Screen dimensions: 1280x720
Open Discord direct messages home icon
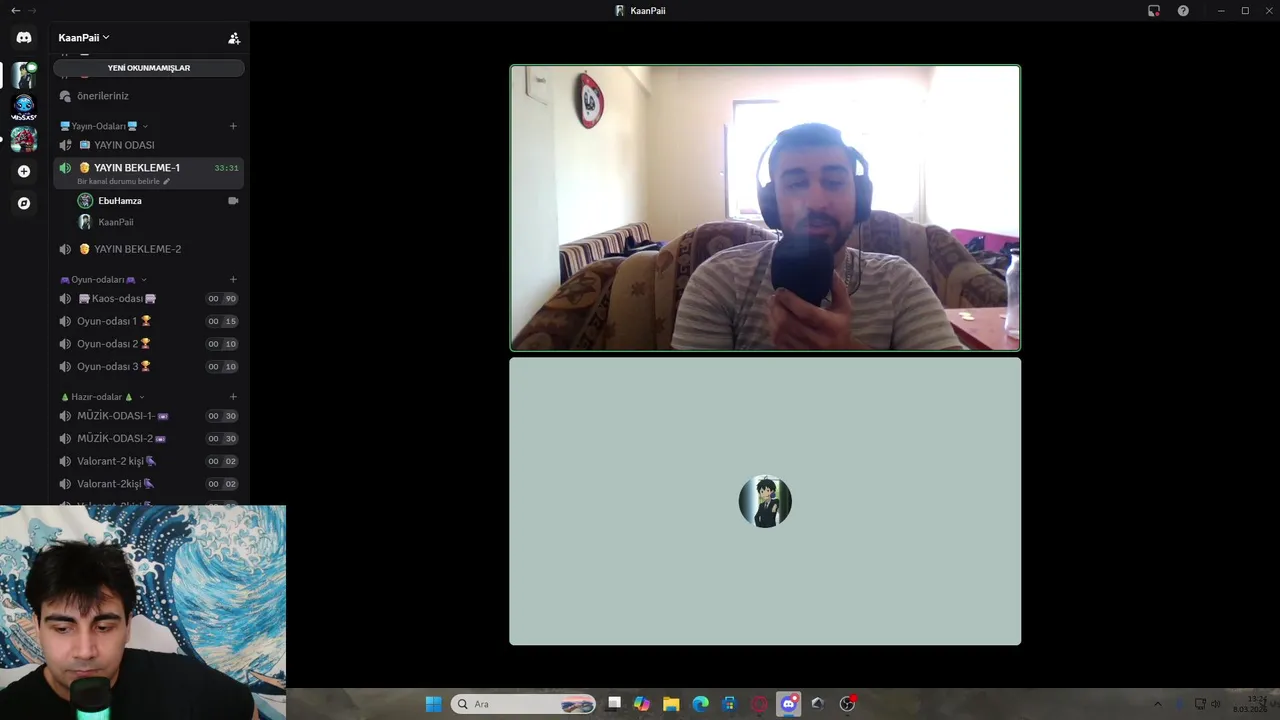[x=24, y=38]
